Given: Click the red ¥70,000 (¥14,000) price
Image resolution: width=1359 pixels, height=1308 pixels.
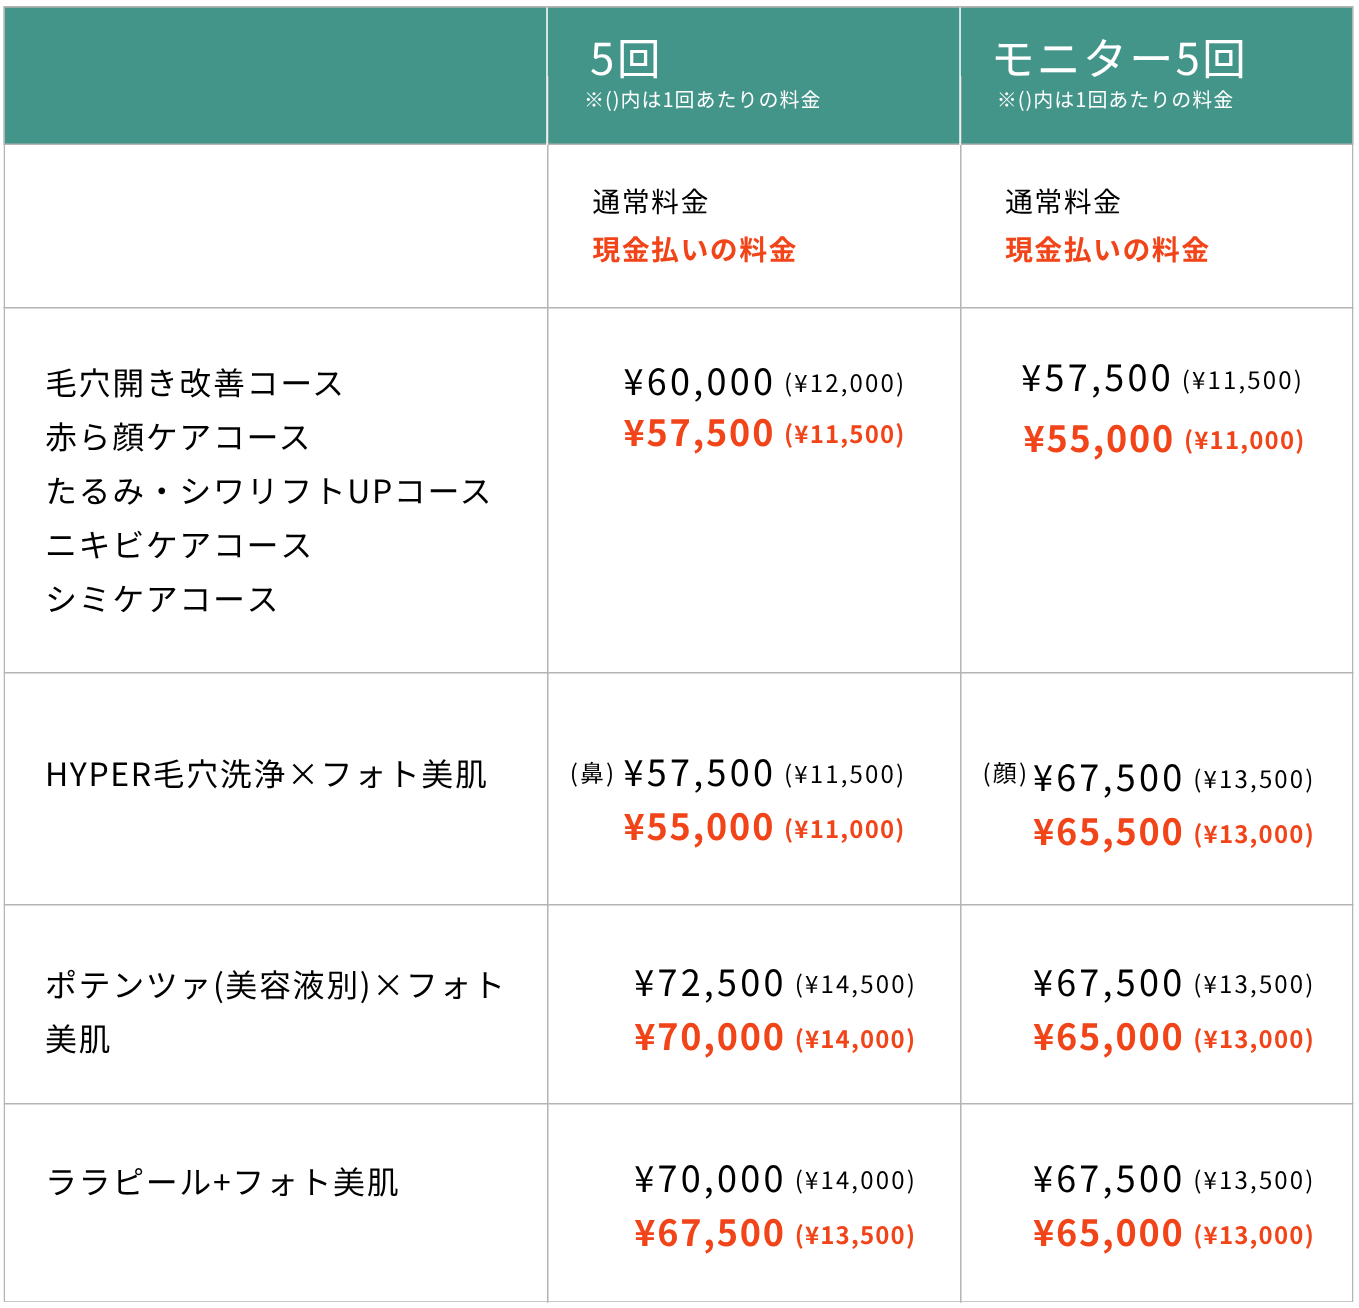Looking at the screenshot, I should (x=774, y=1038).
